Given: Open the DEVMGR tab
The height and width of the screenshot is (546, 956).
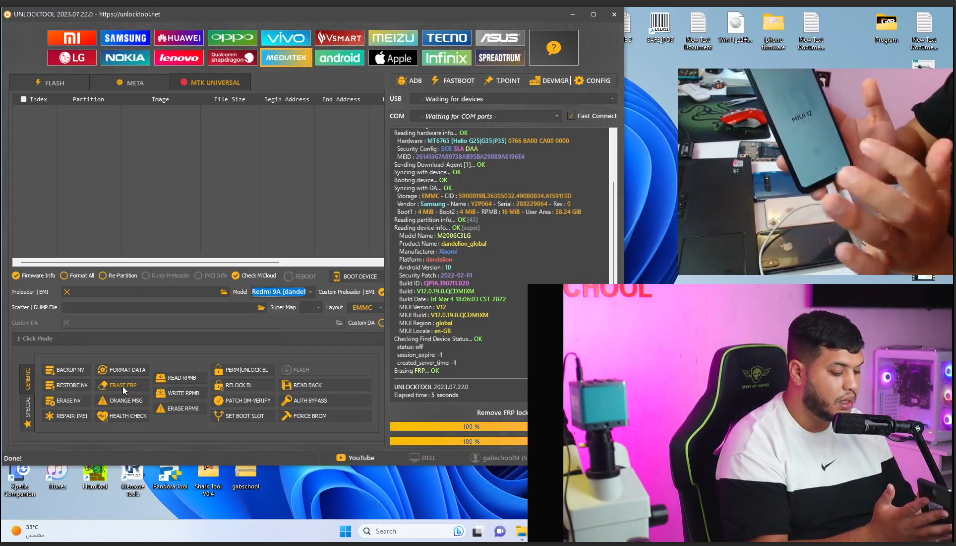Looking at the screenshot, I should pyautogui.click(x=549, y=80).
